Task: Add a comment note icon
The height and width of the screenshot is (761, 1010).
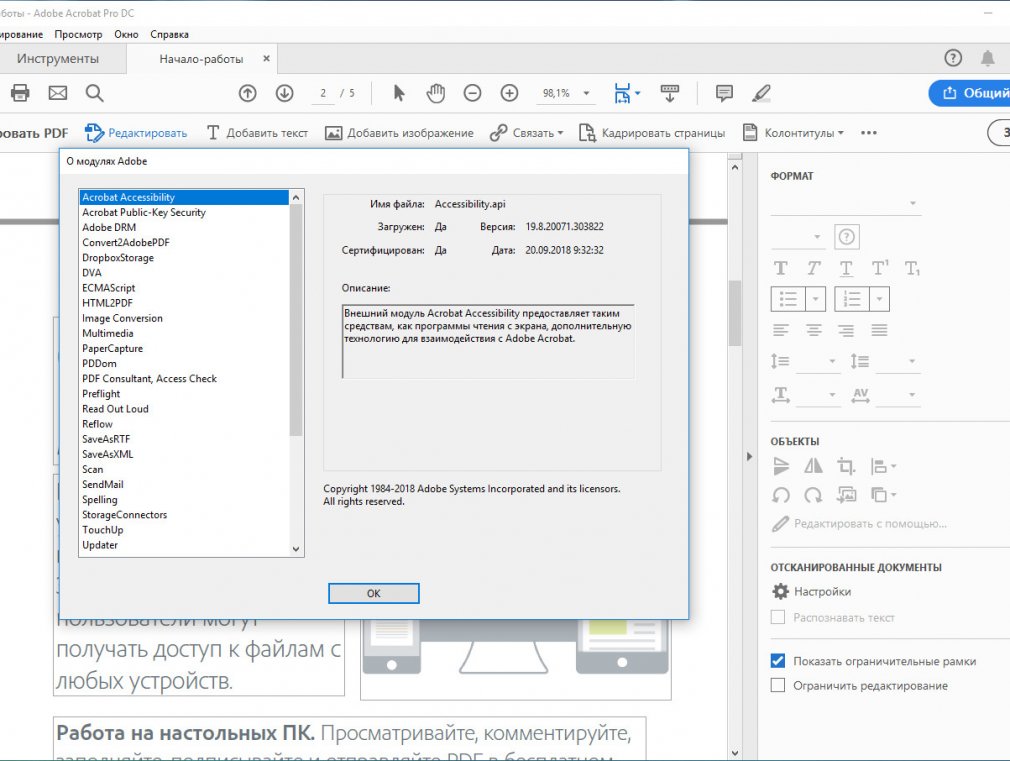Action: click(x=724, y=93)
